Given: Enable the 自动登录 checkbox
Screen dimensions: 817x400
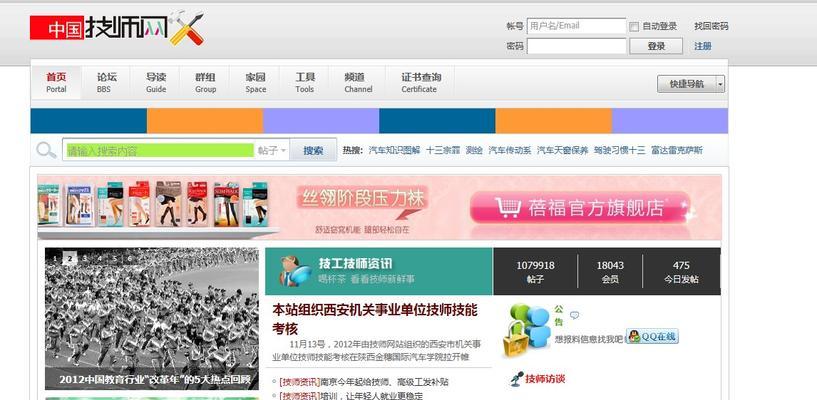Looking at the screenshot, I should coord(634,27).
